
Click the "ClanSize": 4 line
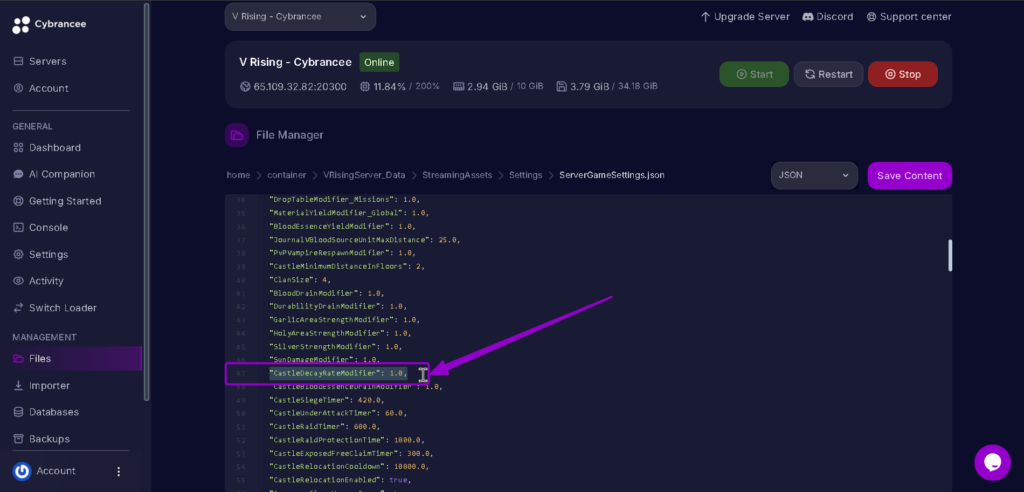[300, 280]
